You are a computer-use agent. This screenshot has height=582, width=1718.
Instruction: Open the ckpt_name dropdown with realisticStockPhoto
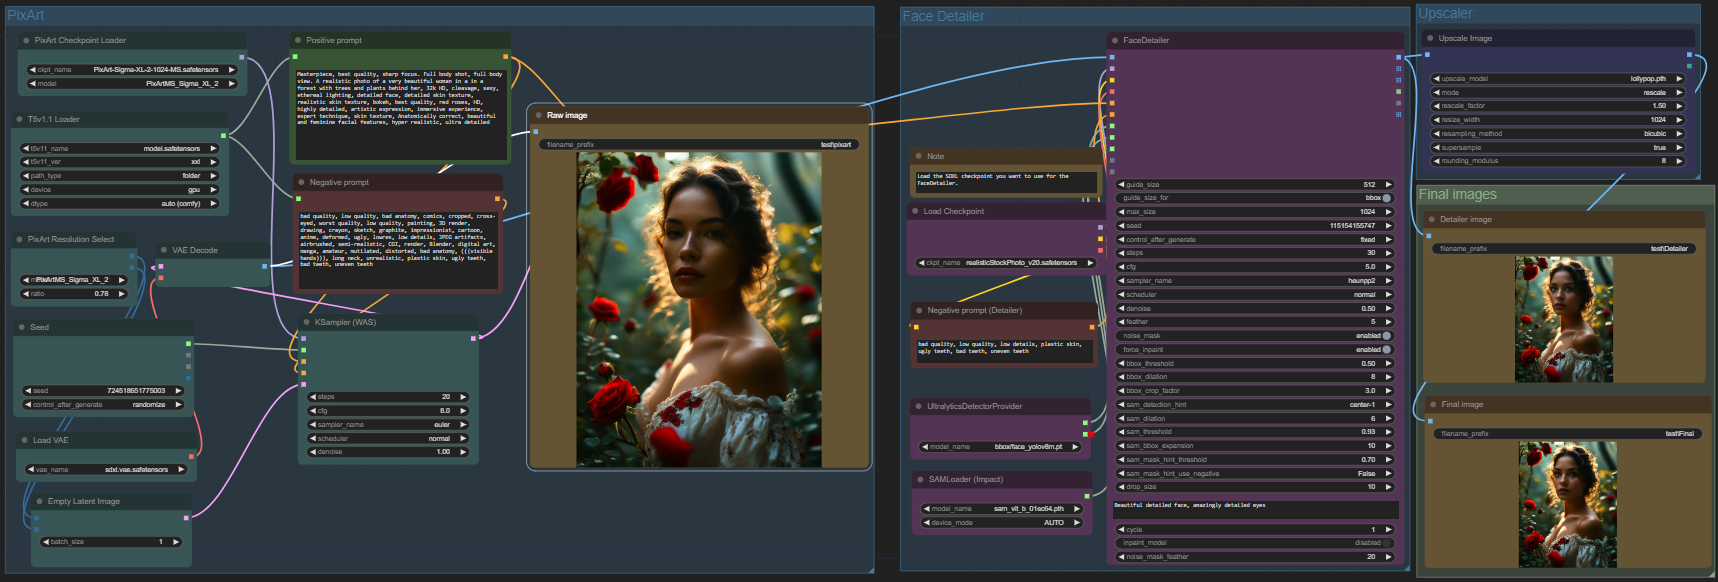pos(1006,263)
